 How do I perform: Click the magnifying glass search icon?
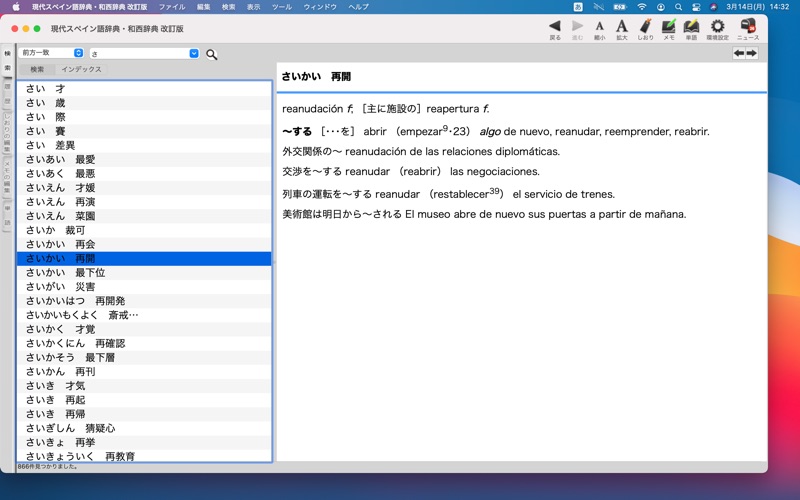pos(212,54)
